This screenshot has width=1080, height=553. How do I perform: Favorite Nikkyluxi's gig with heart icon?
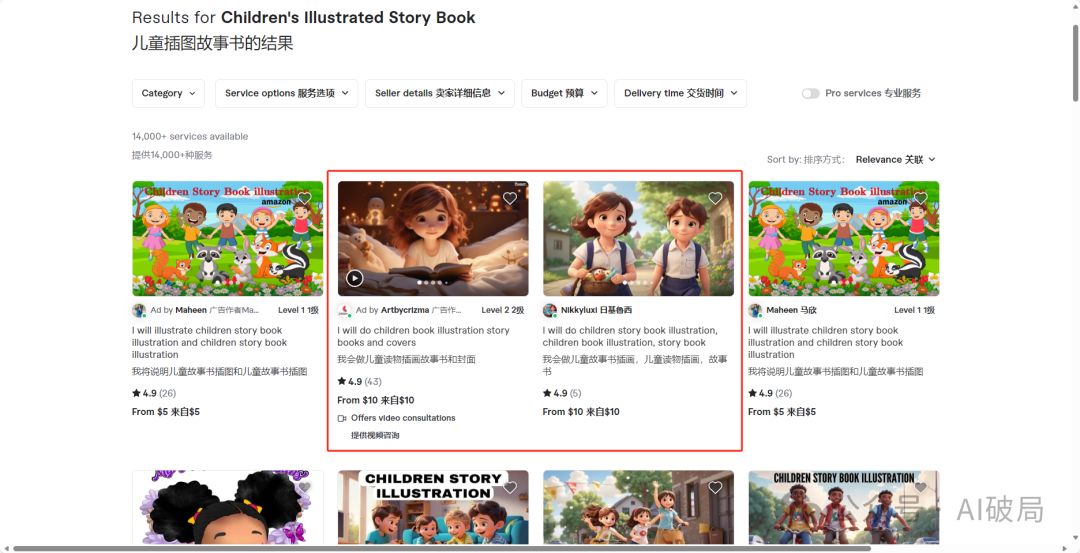tap(715, 198)
